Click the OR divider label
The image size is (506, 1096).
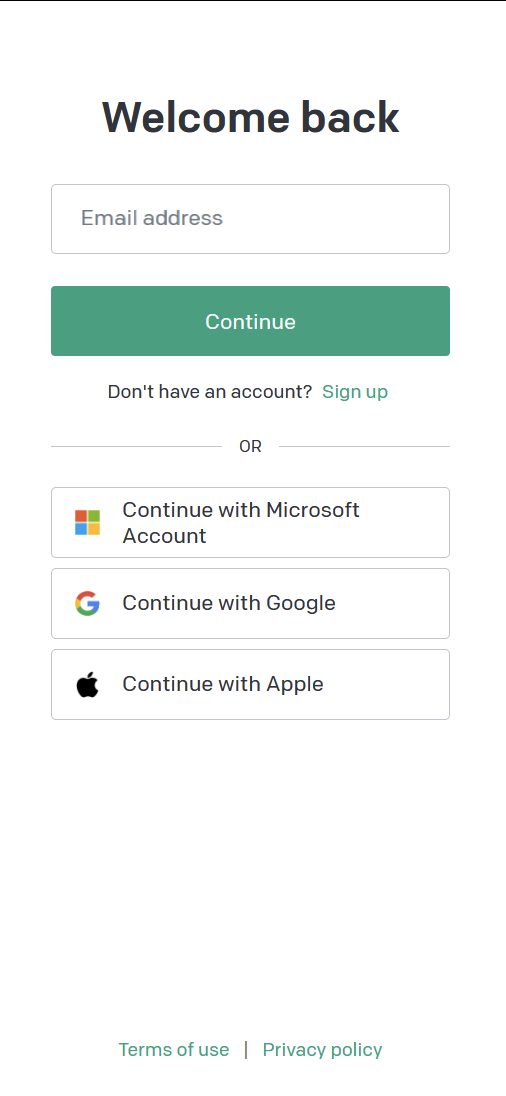[250, 447]
